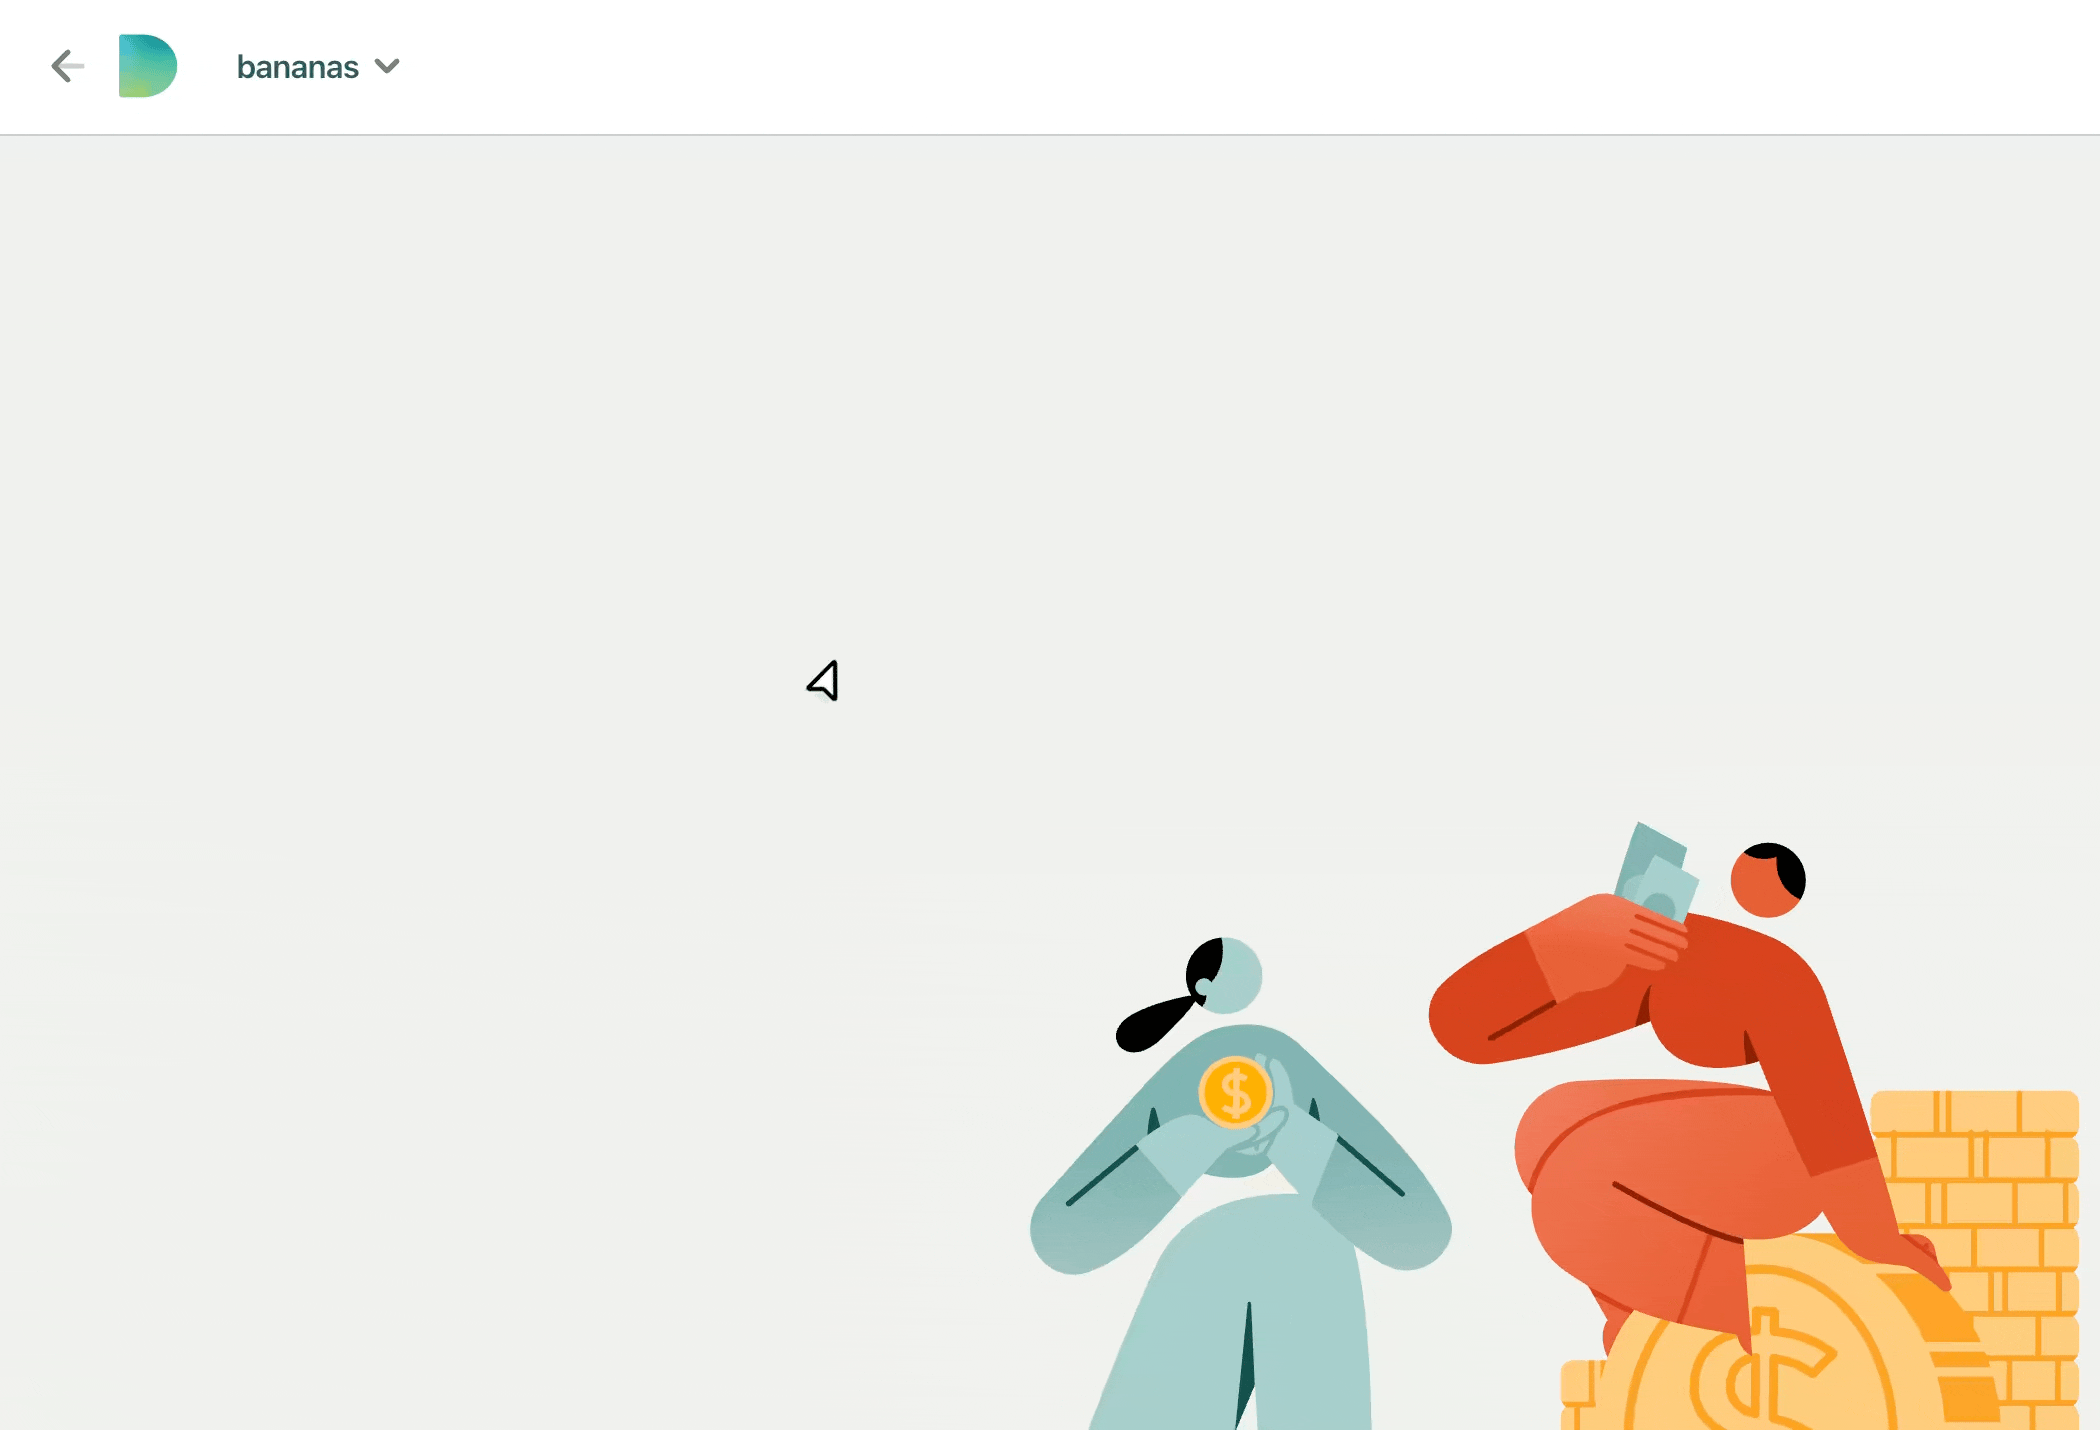Click the empty white header area
2100x1430 pixels.
tap(1200, 66)
